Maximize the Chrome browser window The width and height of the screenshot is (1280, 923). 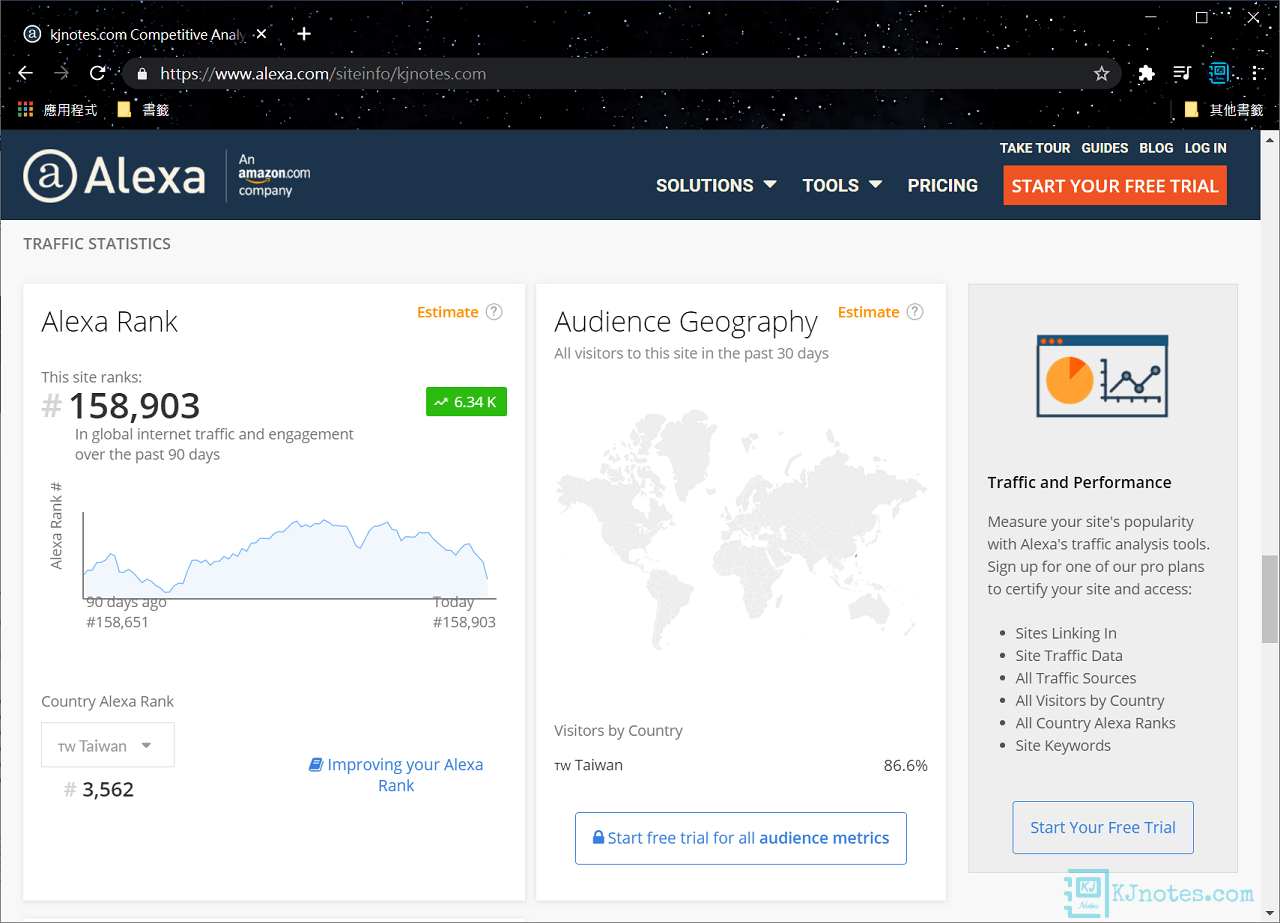coord(1201,17)
